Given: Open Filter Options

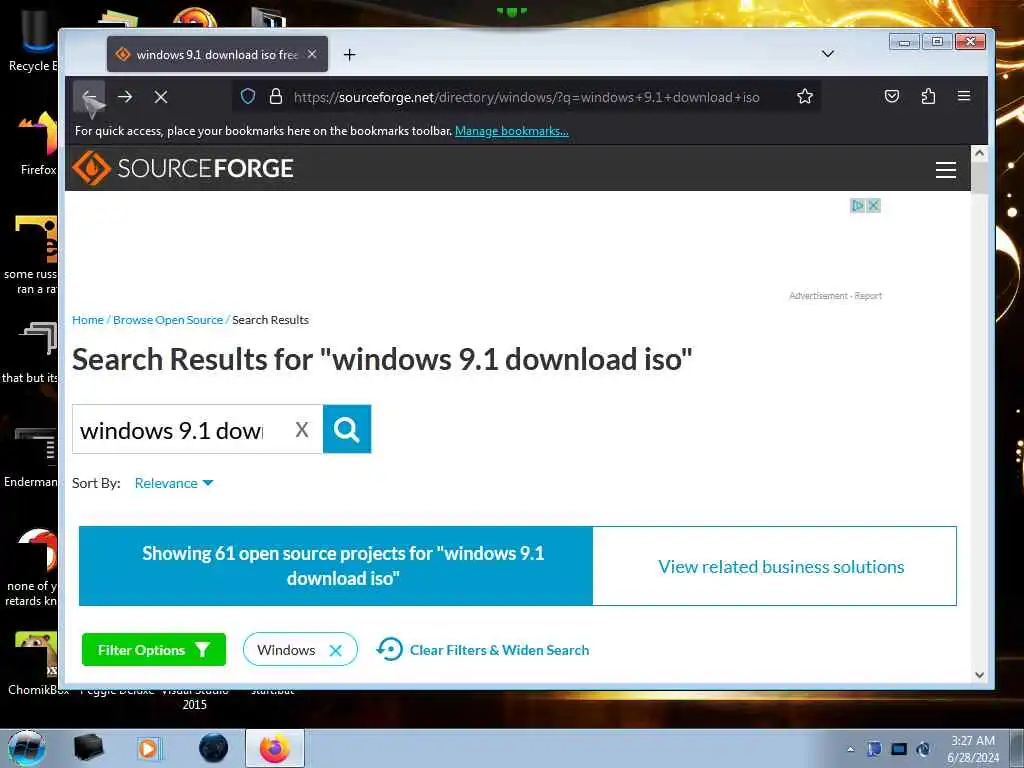Looking at the screenshot, I should pyautogui.click(x=153, y=650).
